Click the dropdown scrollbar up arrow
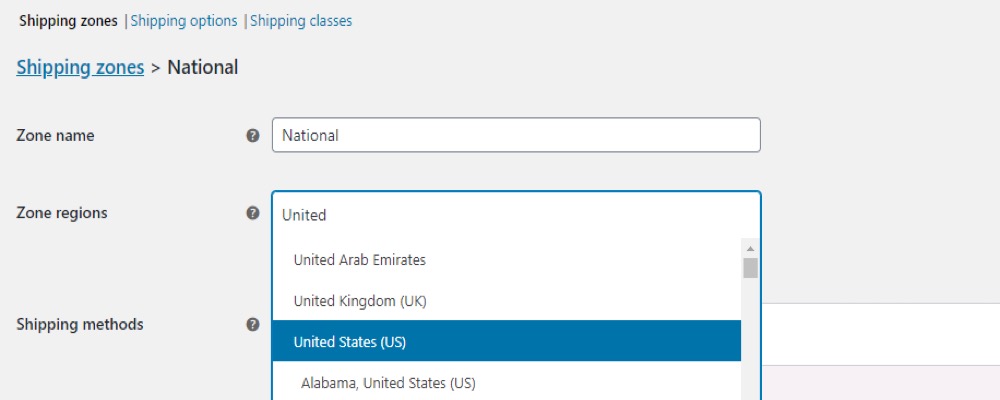Screen dimensions: 1000x400 tap(751, 249)
